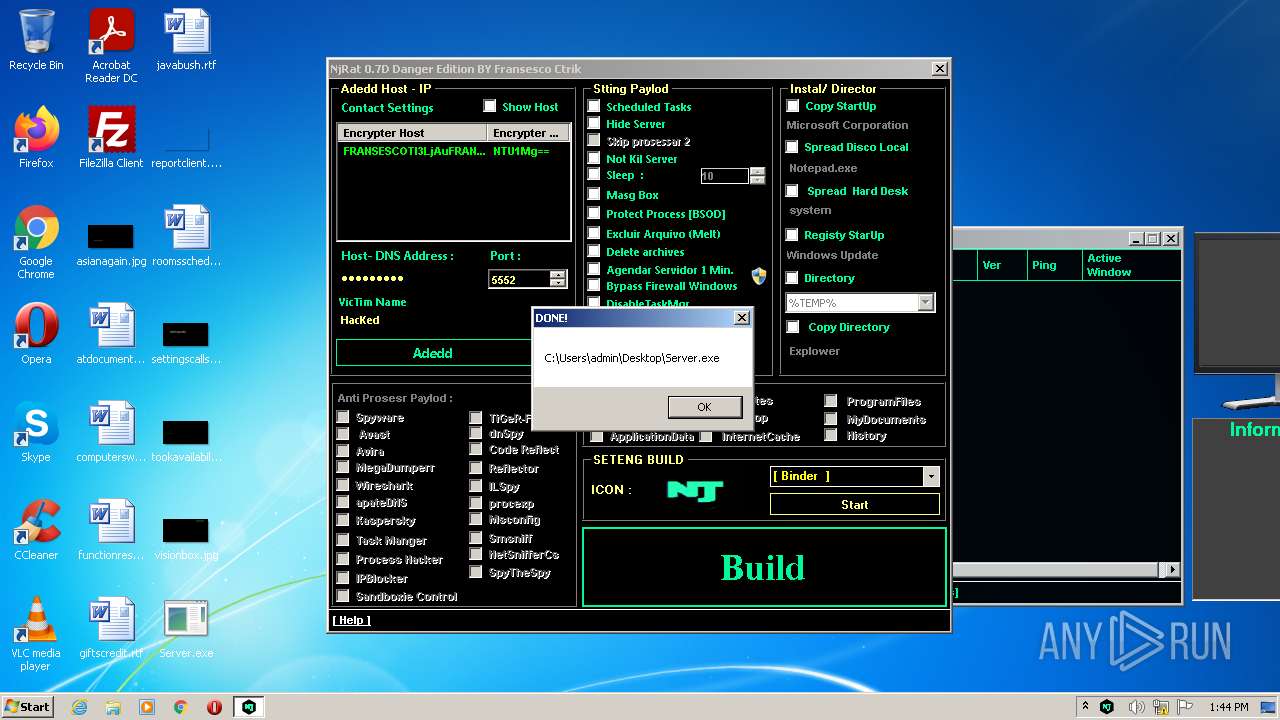Check Process Hacker anti-process option
Viewport: 1280px width, 720px height.
(x=343, y=559)
